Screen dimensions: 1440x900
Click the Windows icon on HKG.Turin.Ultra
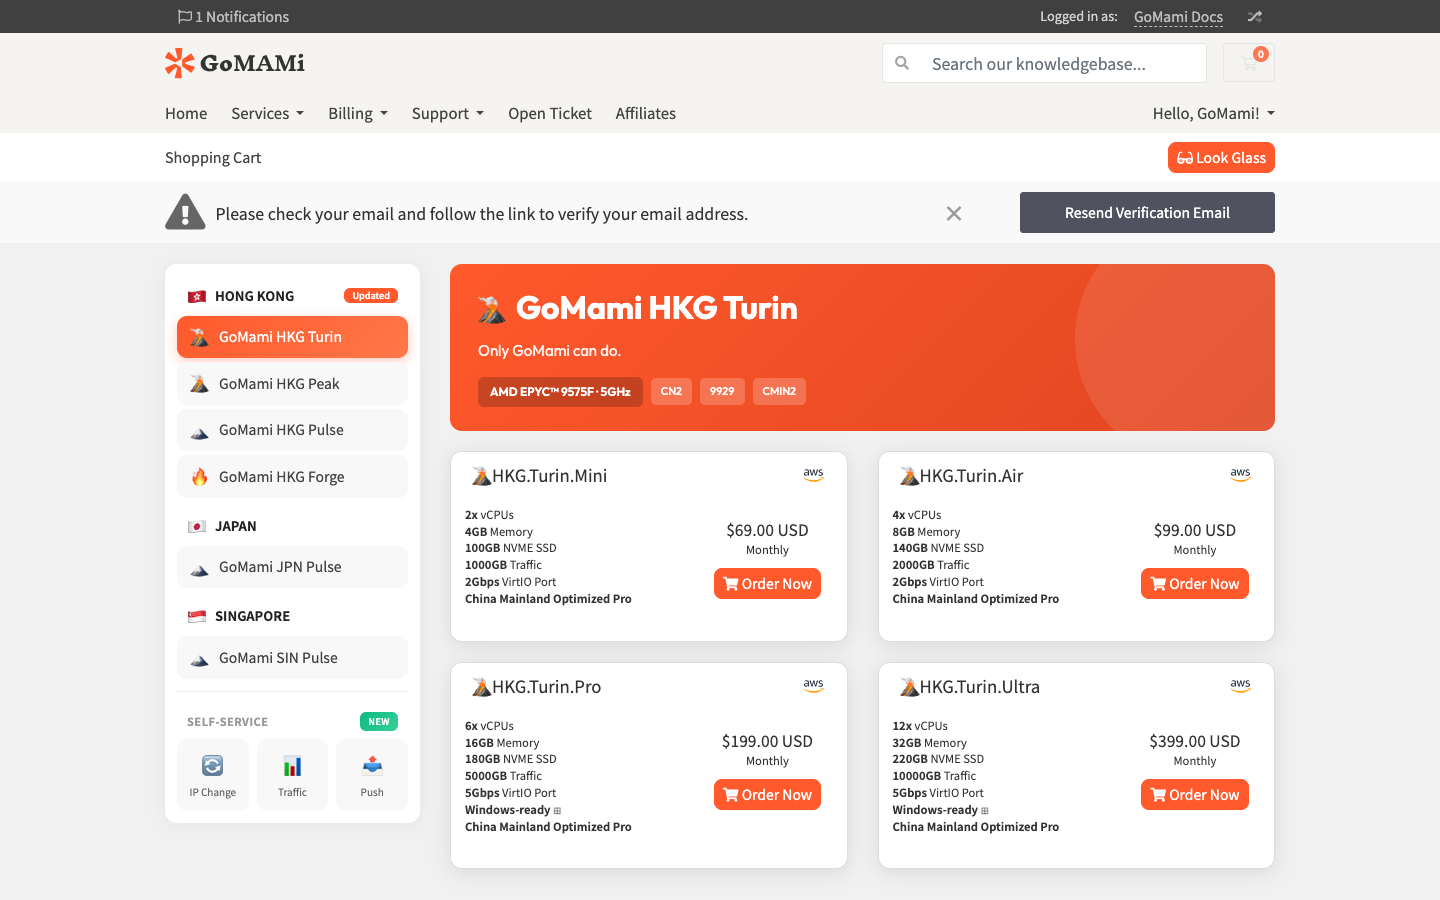pyautogui.click(x=985, y=811)
